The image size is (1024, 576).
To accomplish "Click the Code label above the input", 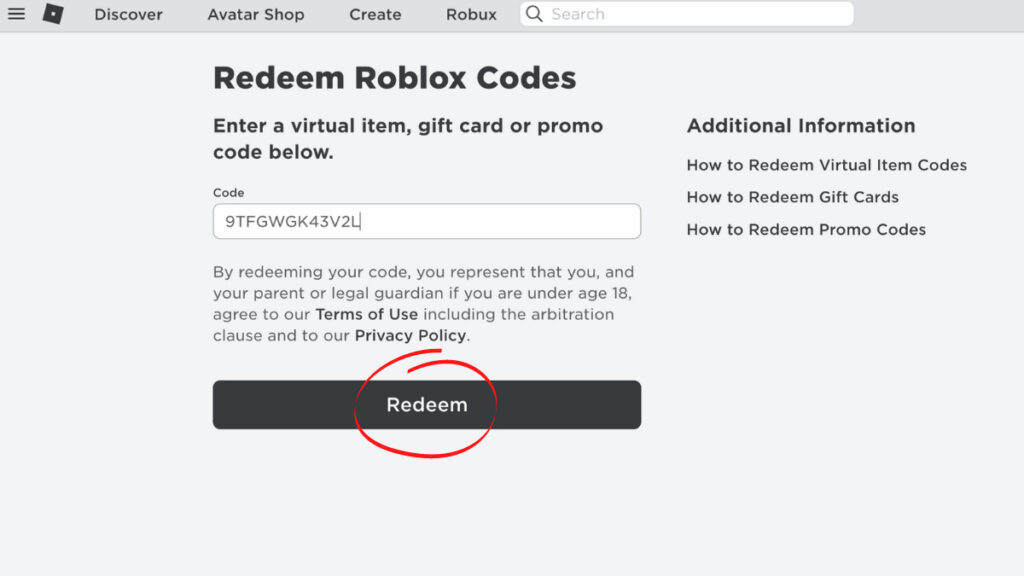I will click(229, 193).
